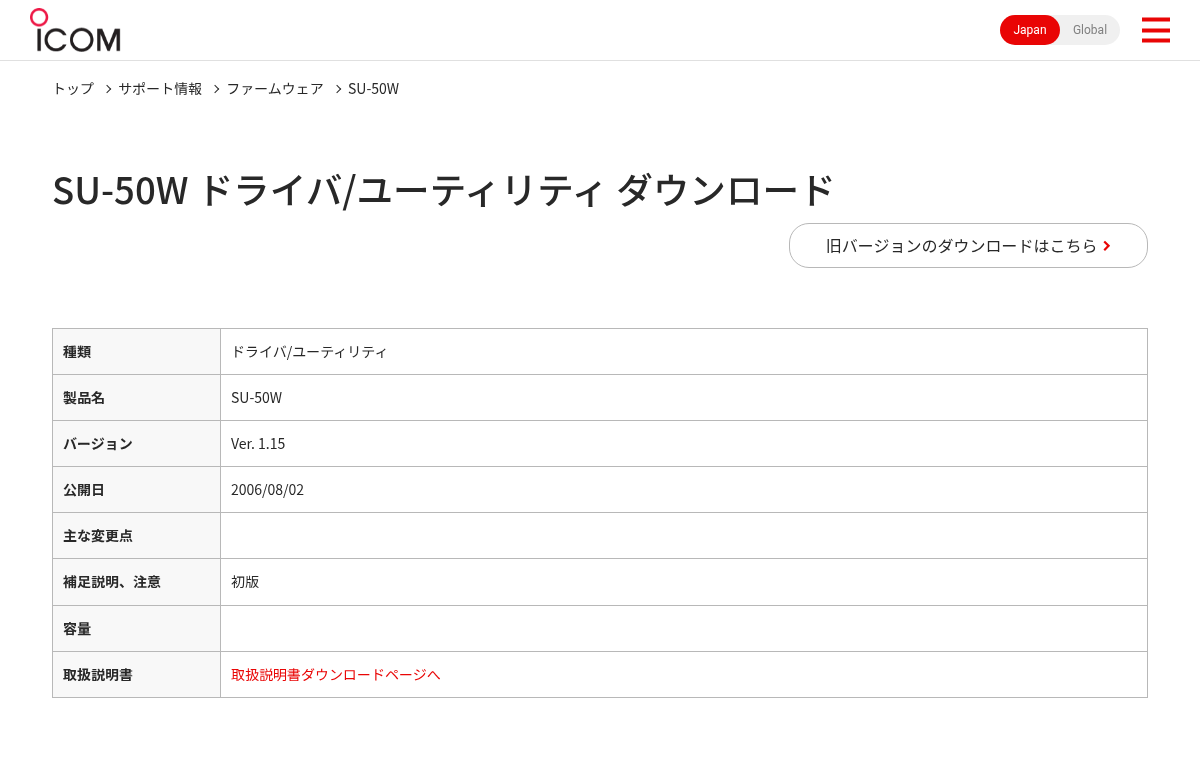Open 旧バージョンのダウンロードはこちら button
Image resolution: width=1200 pixels, height=757 pixels.
click(x=968, y=245)
